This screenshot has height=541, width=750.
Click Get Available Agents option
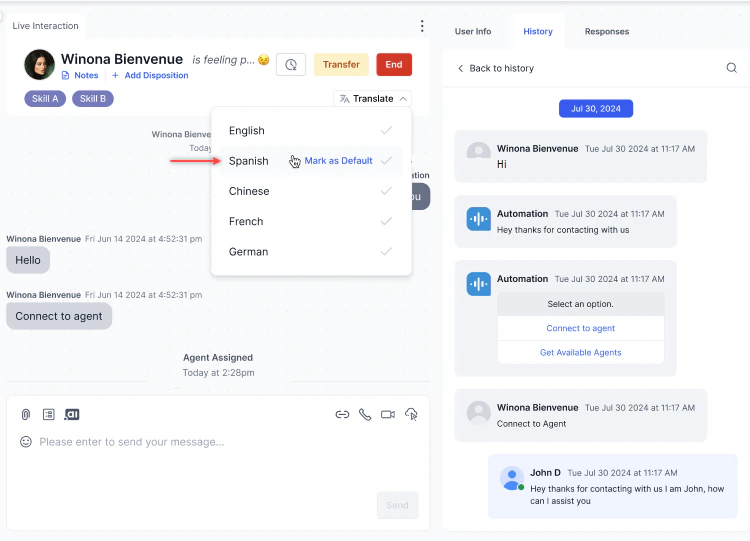coord(581,353)
